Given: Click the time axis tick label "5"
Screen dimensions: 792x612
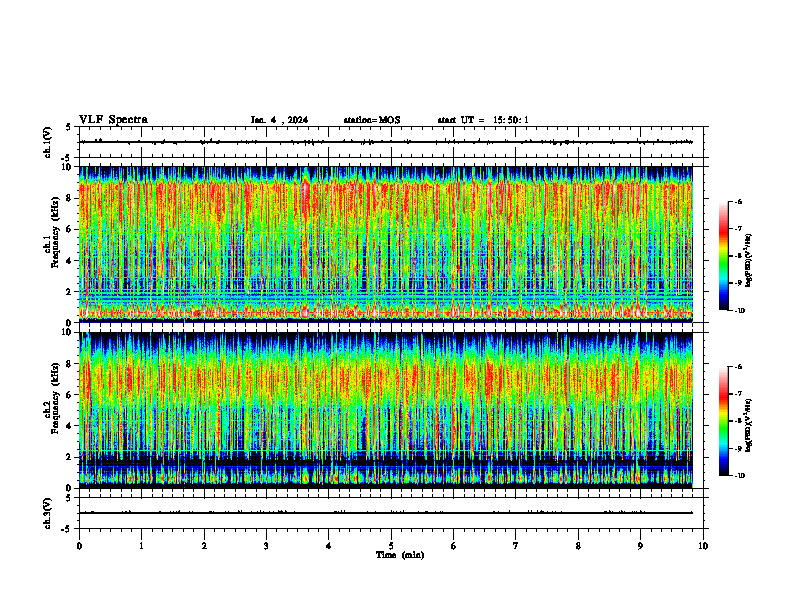Looking at the screenshot, I should pyautogui.click(x=391, y=546).
